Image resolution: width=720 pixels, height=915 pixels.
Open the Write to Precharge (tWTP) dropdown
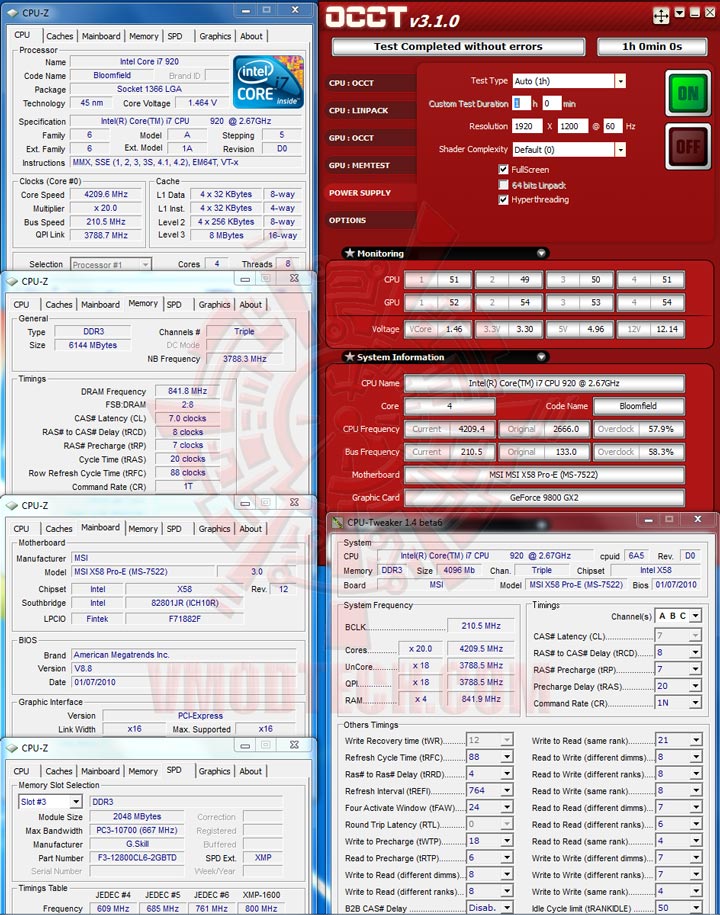tap(507, 841)
